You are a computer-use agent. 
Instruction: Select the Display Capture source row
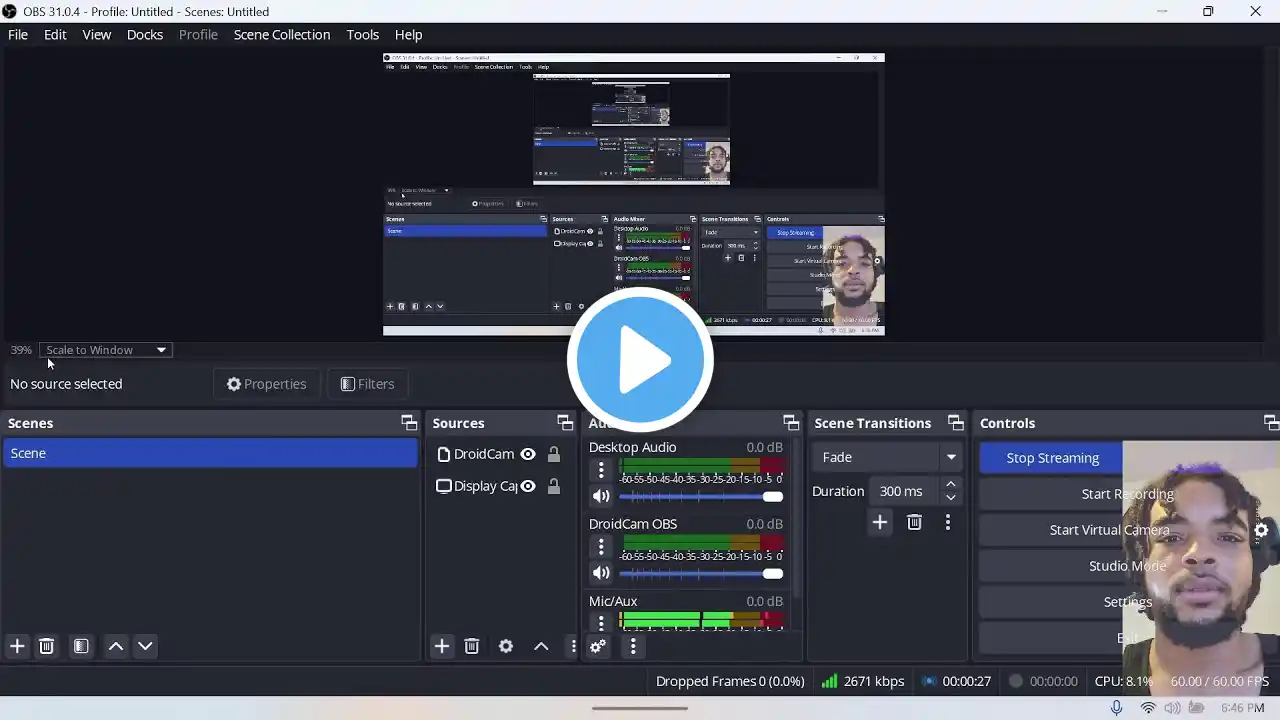pos(500,486)
